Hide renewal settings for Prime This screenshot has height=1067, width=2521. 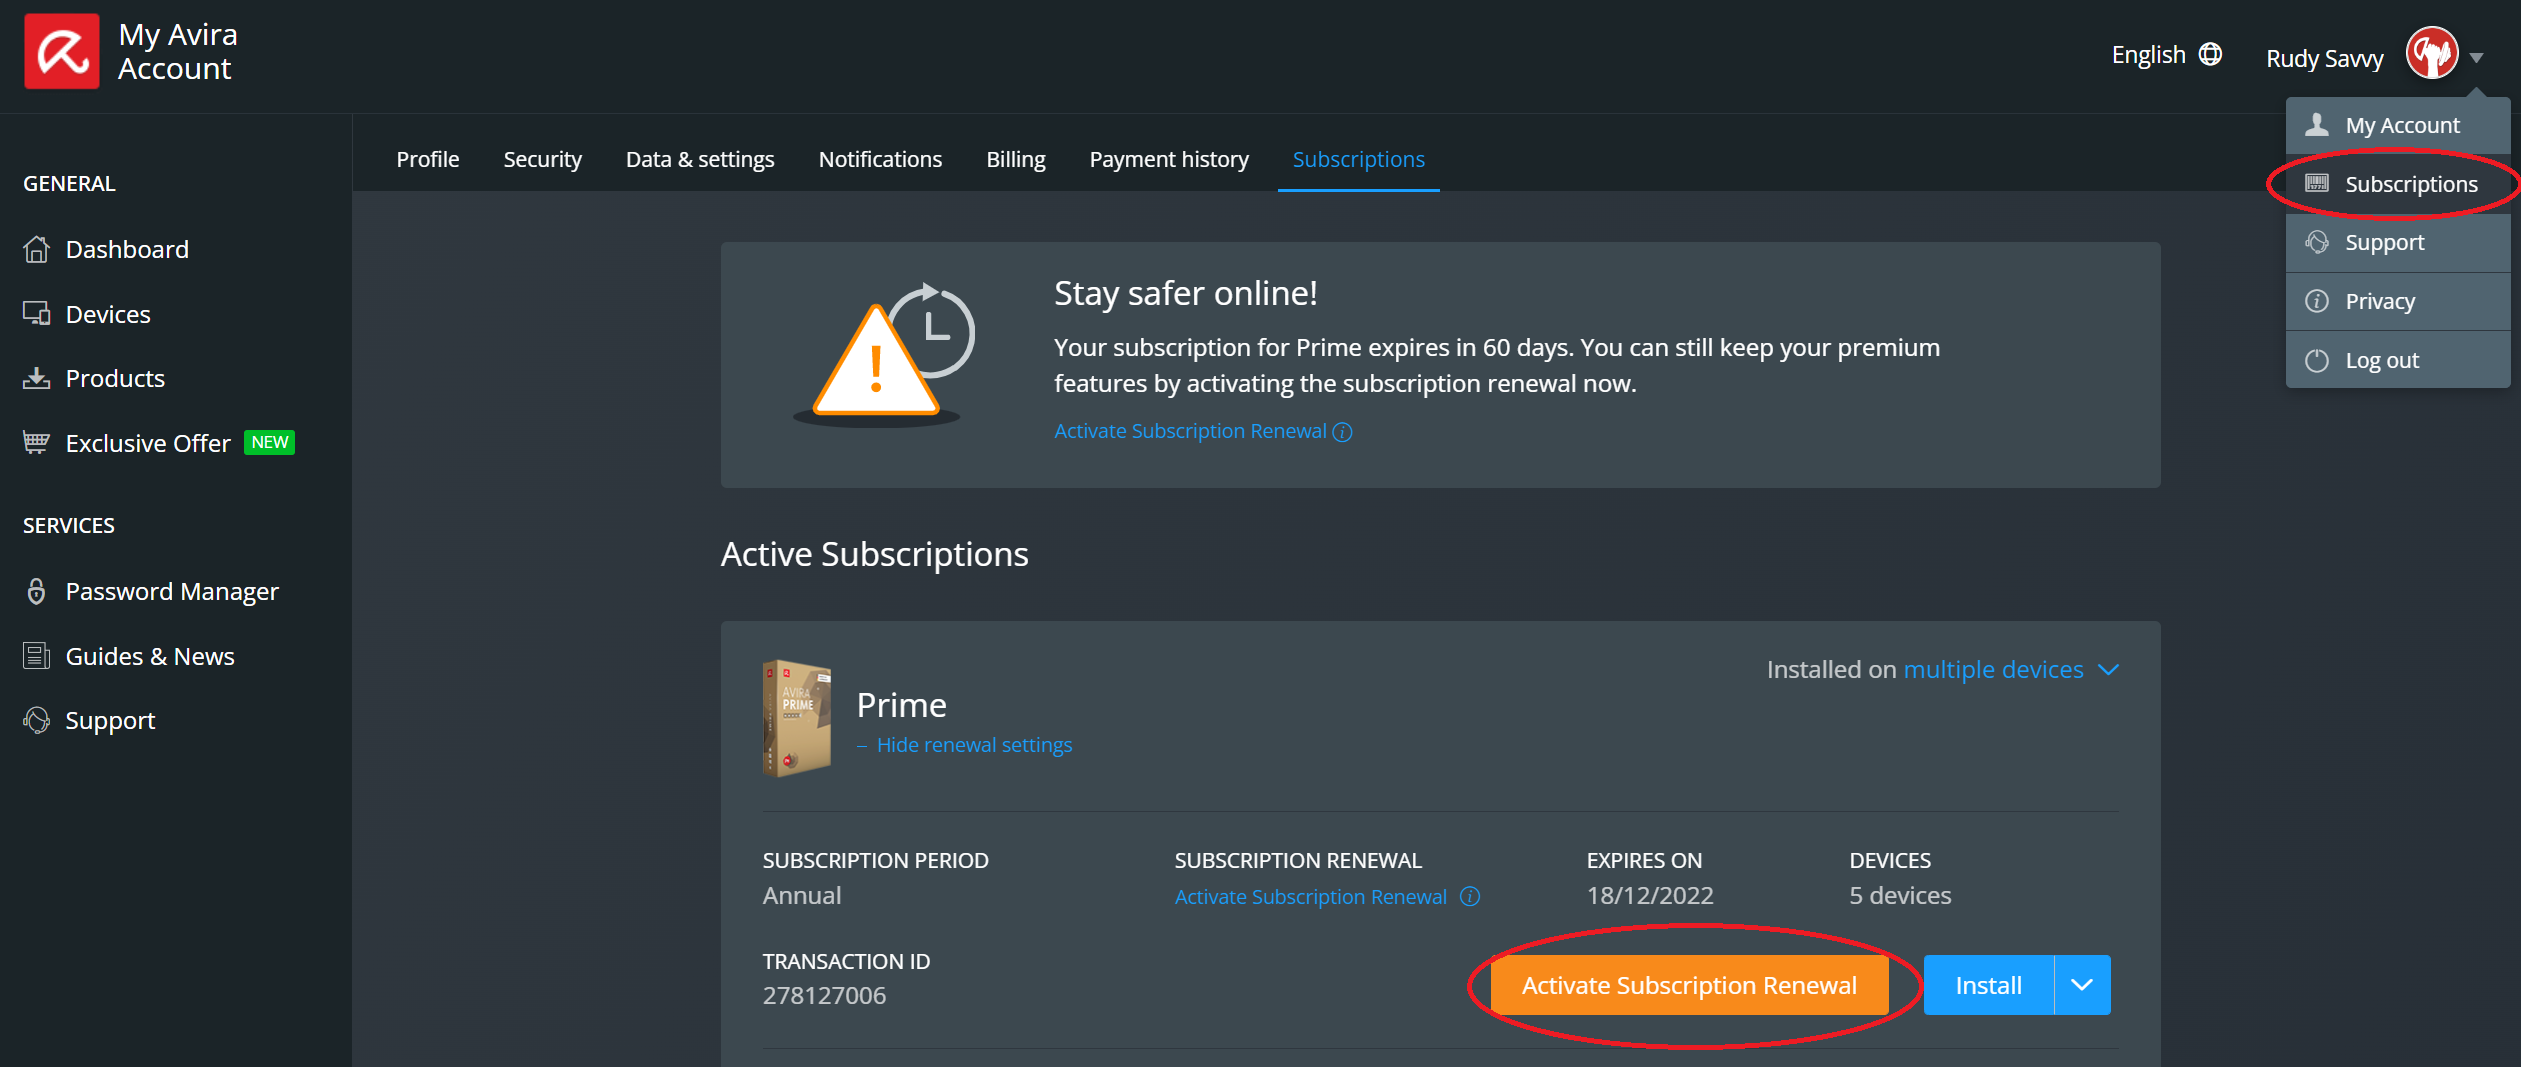coord(973,745)
